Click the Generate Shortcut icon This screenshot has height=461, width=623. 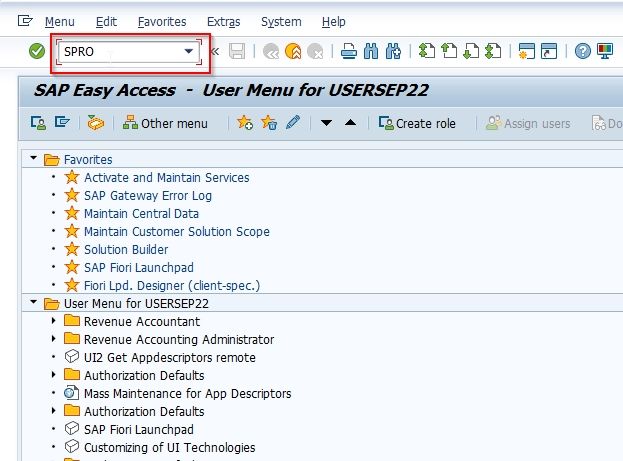(x=549, y=51)
